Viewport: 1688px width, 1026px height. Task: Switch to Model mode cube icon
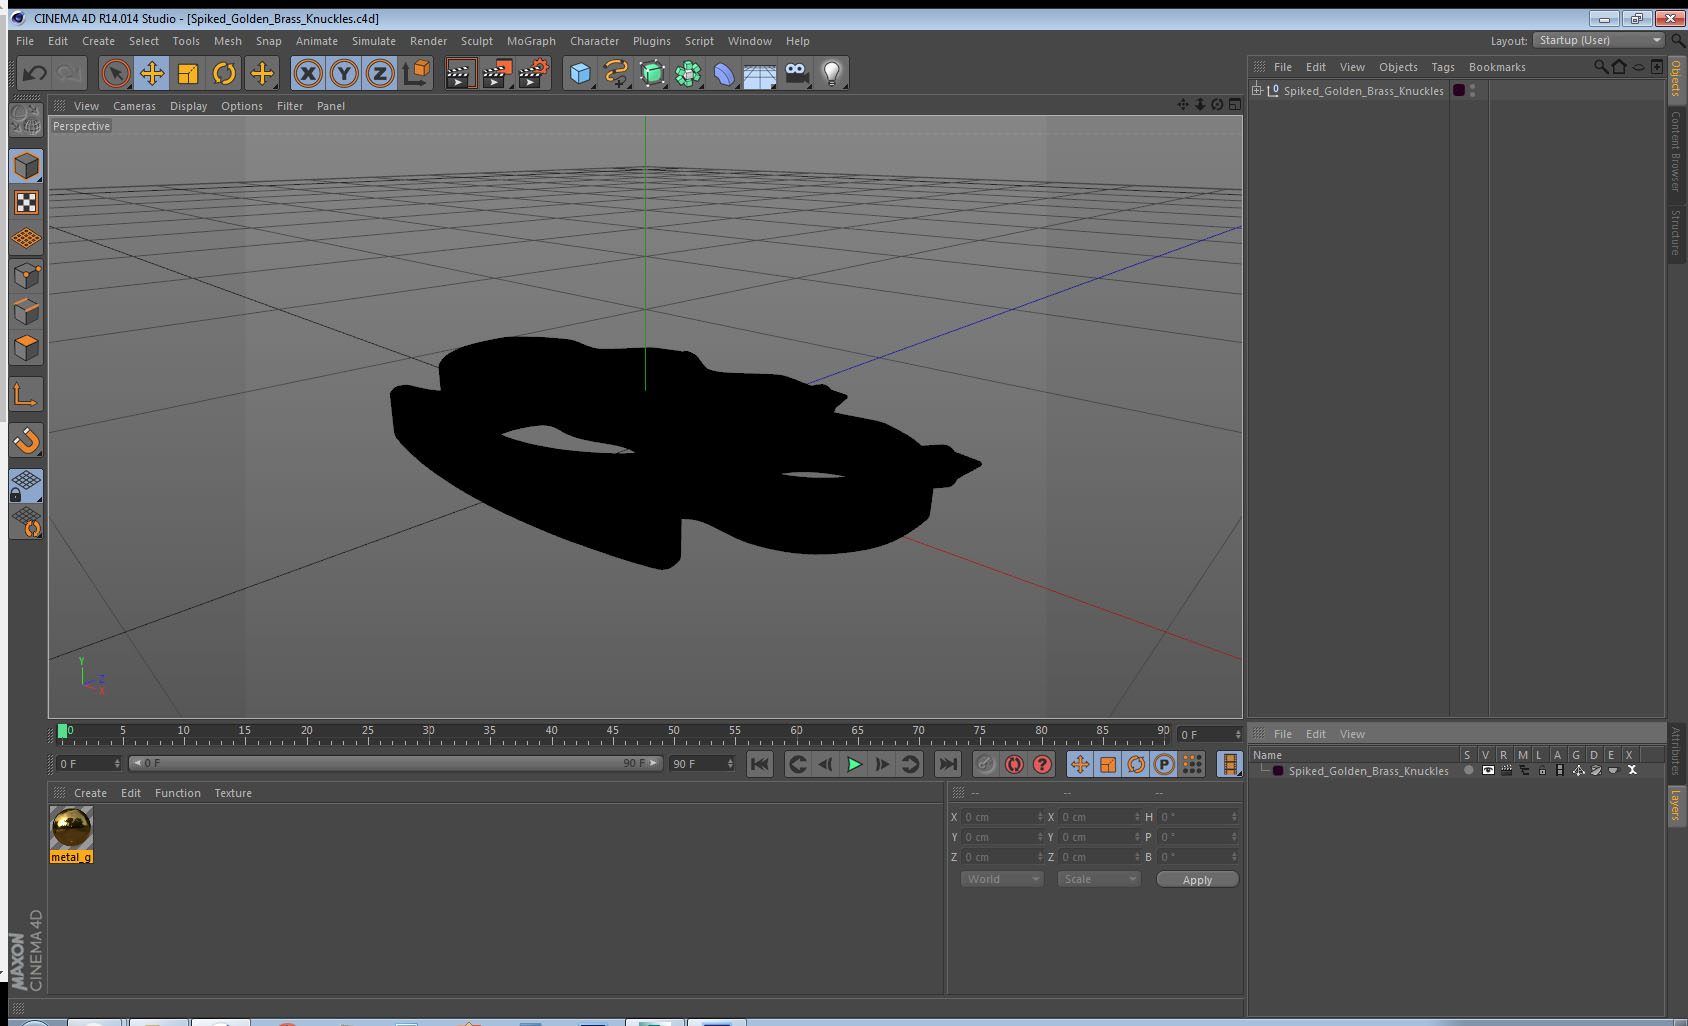26,166
